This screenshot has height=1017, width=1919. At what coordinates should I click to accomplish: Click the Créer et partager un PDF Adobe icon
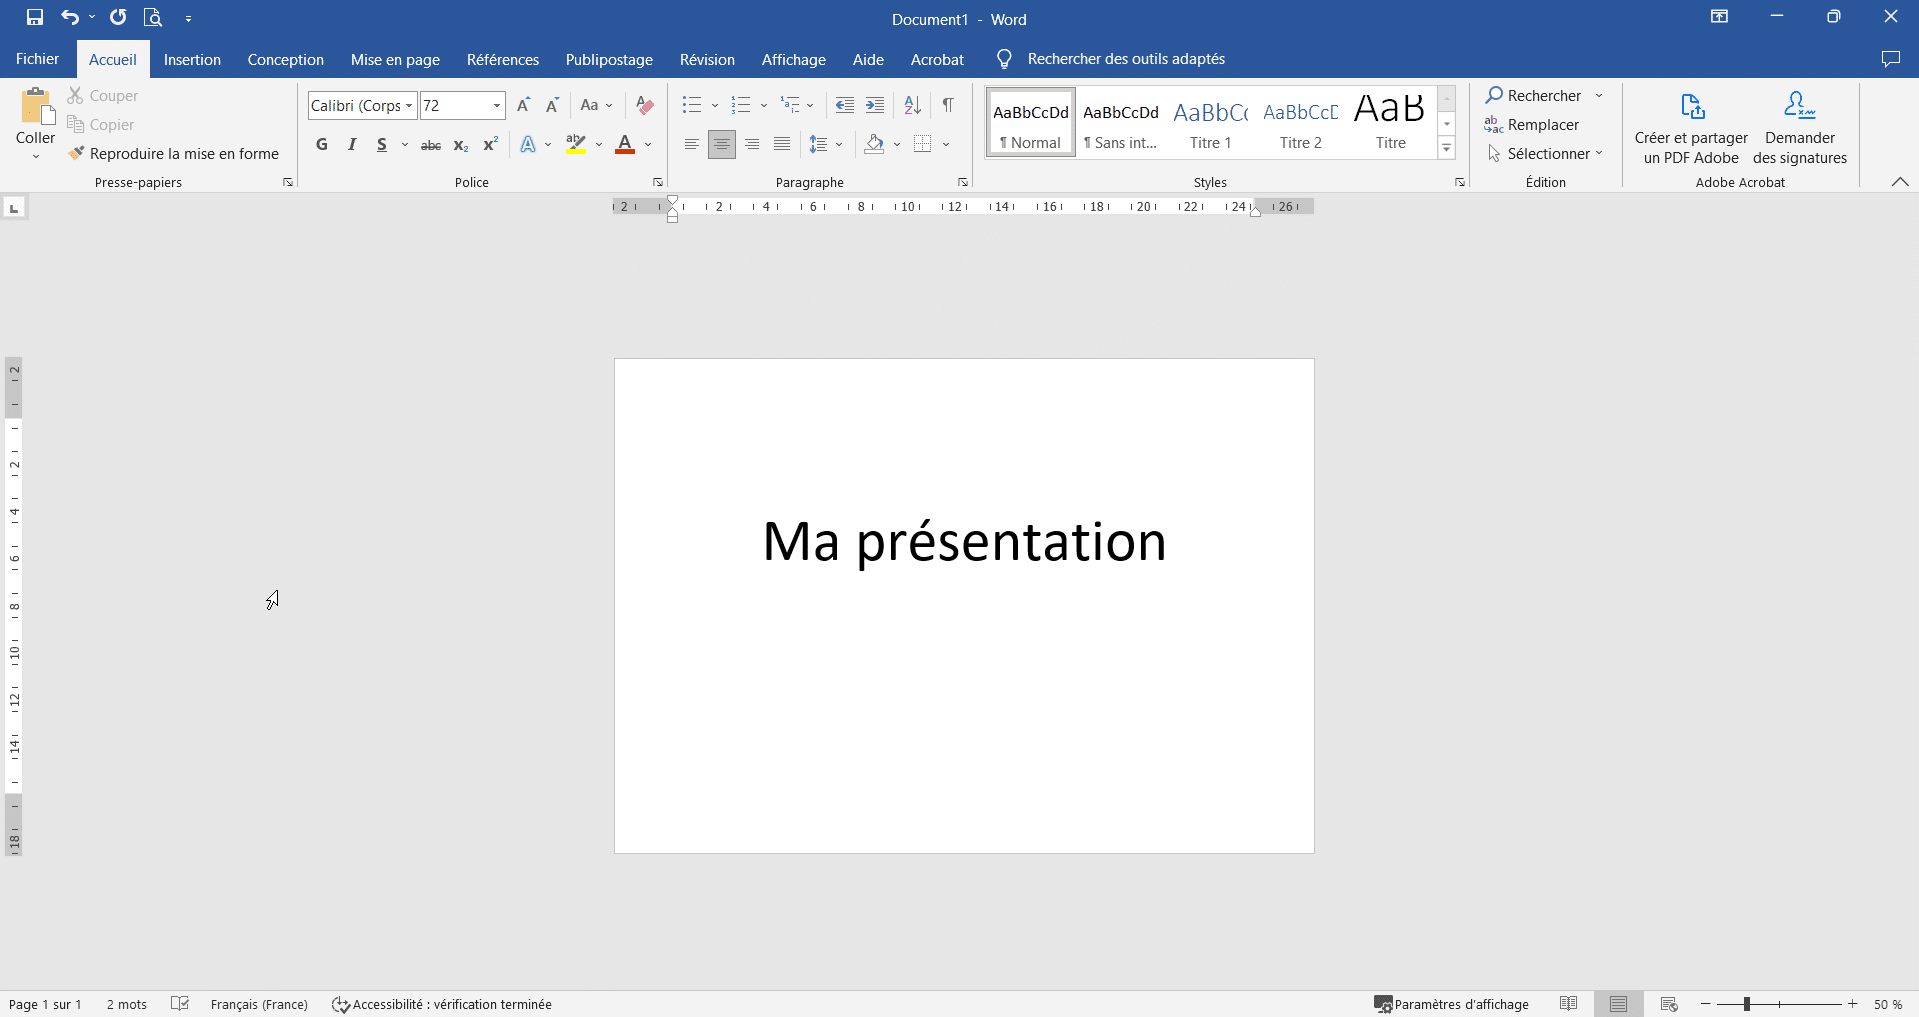[1692, 106]
